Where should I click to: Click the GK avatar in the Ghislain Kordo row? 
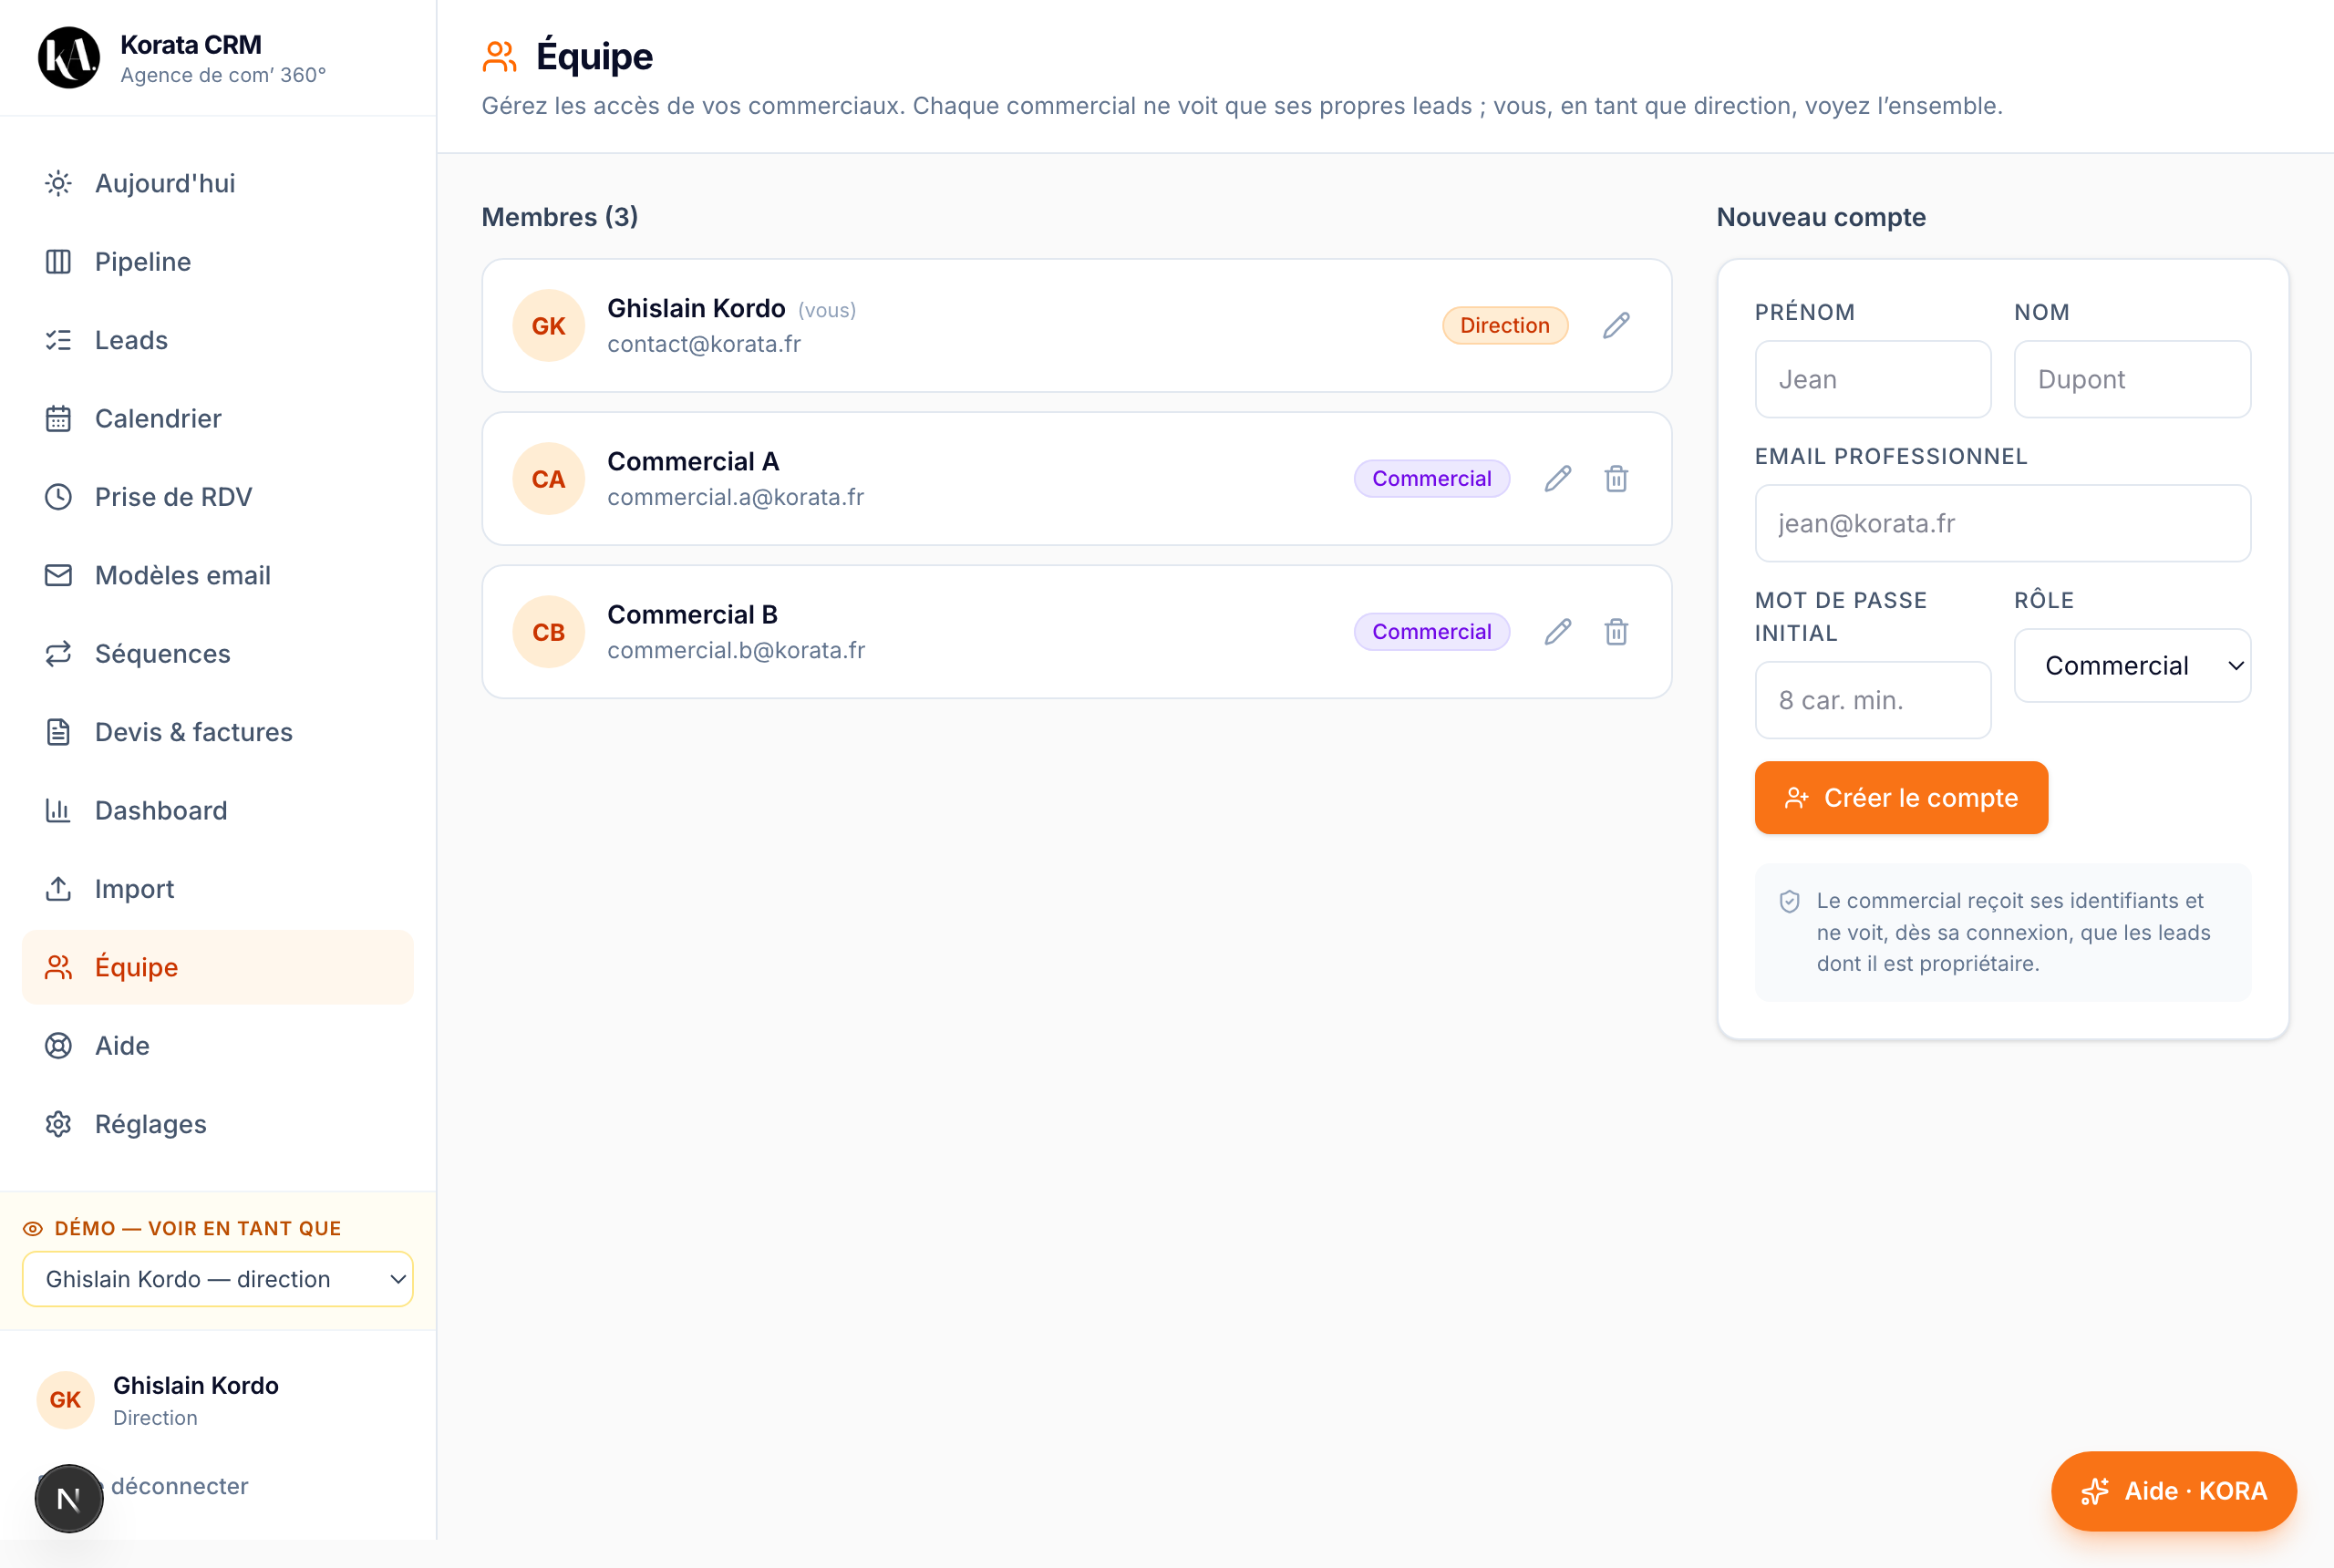click(548, 325)
